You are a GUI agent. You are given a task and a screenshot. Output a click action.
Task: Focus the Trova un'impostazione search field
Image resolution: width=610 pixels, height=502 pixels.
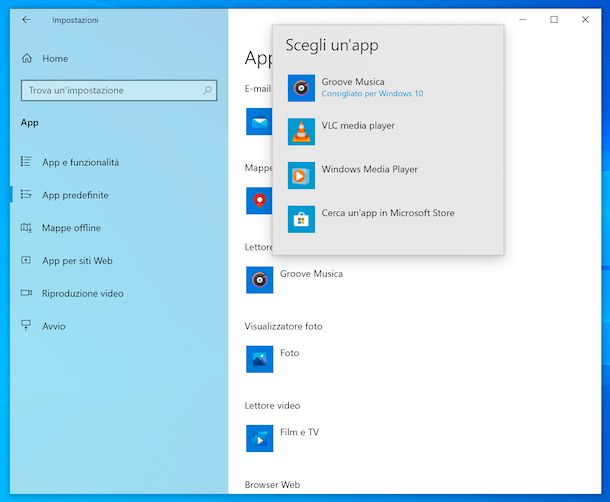point(119,90)
